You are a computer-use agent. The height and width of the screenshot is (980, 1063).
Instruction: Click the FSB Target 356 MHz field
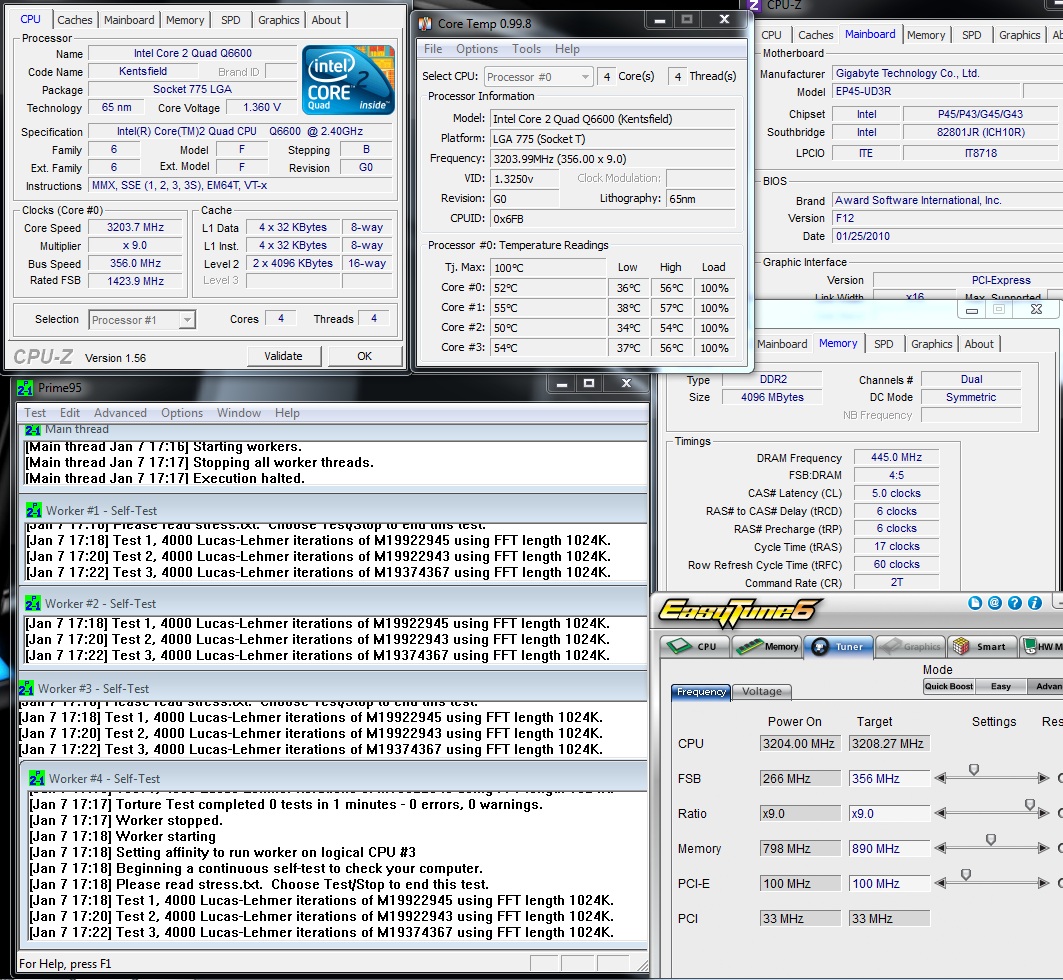coord(889,778)
